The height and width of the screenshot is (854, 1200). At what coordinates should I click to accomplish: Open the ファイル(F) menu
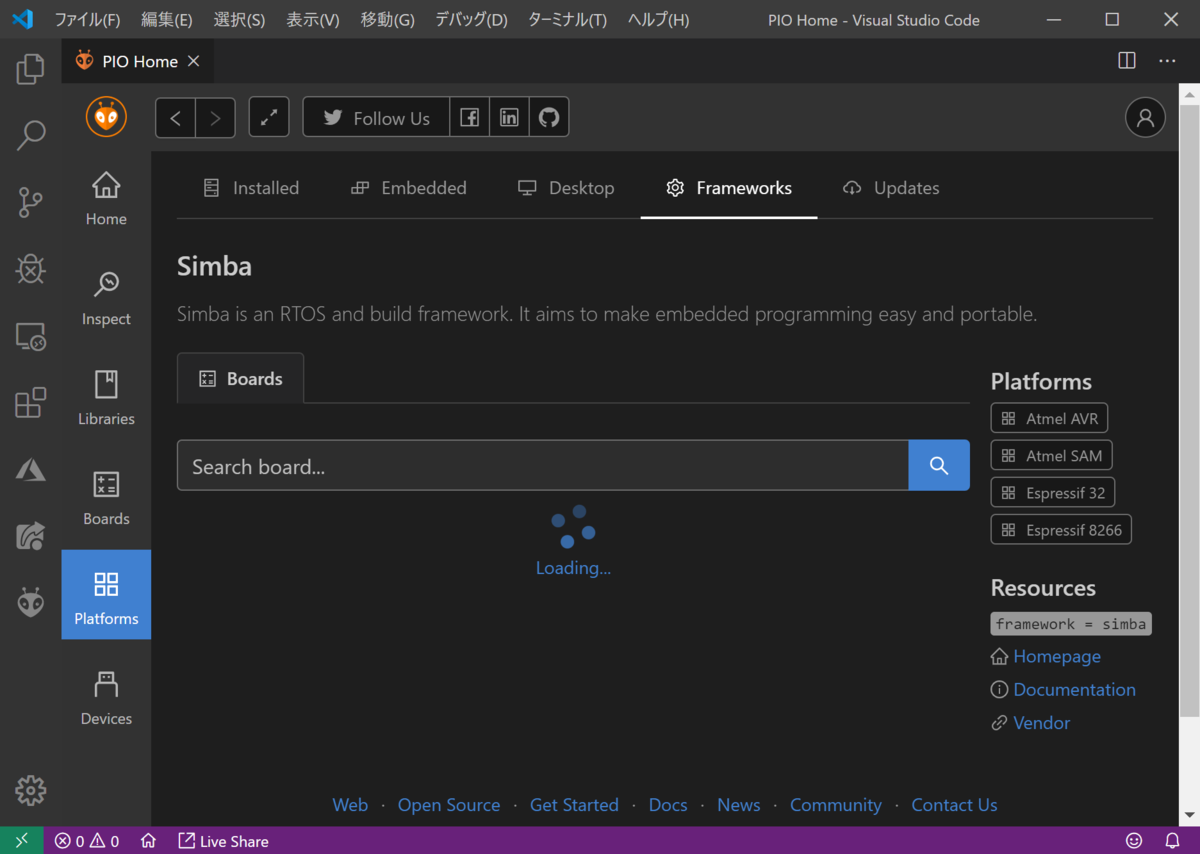point(87,20)
